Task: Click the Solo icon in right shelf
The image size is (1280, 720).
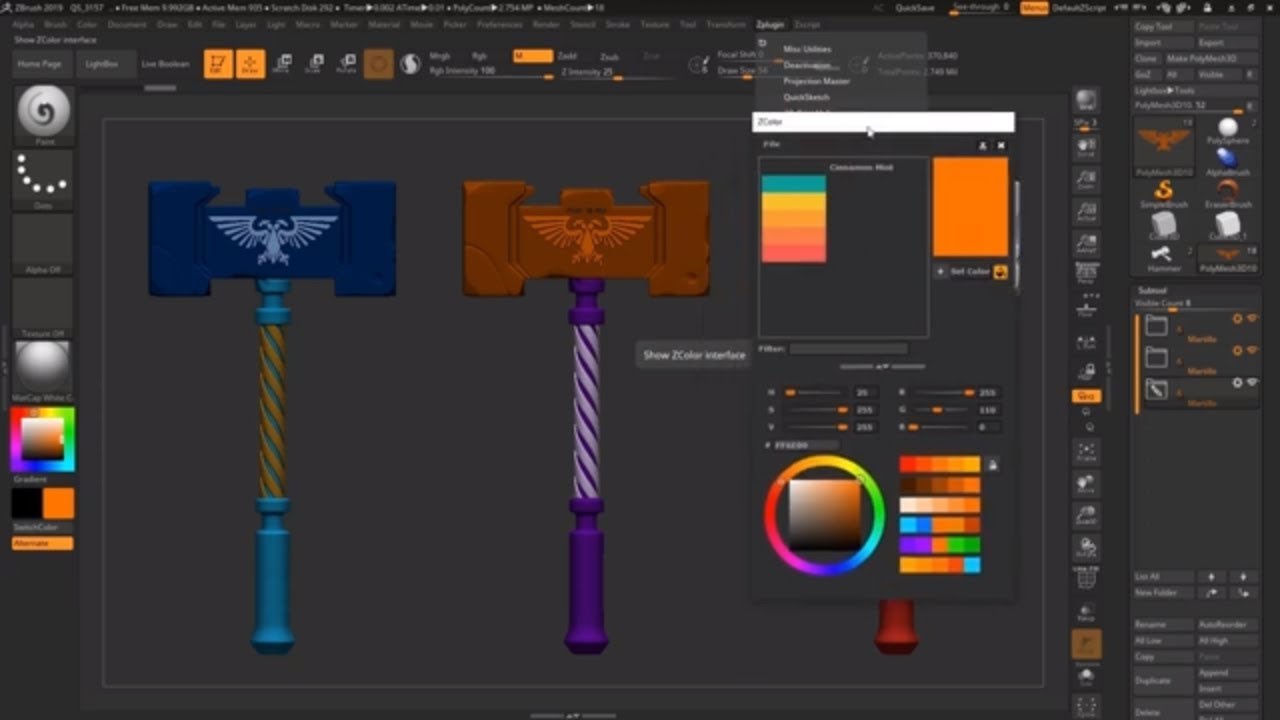Action: tap(1086, 677)
